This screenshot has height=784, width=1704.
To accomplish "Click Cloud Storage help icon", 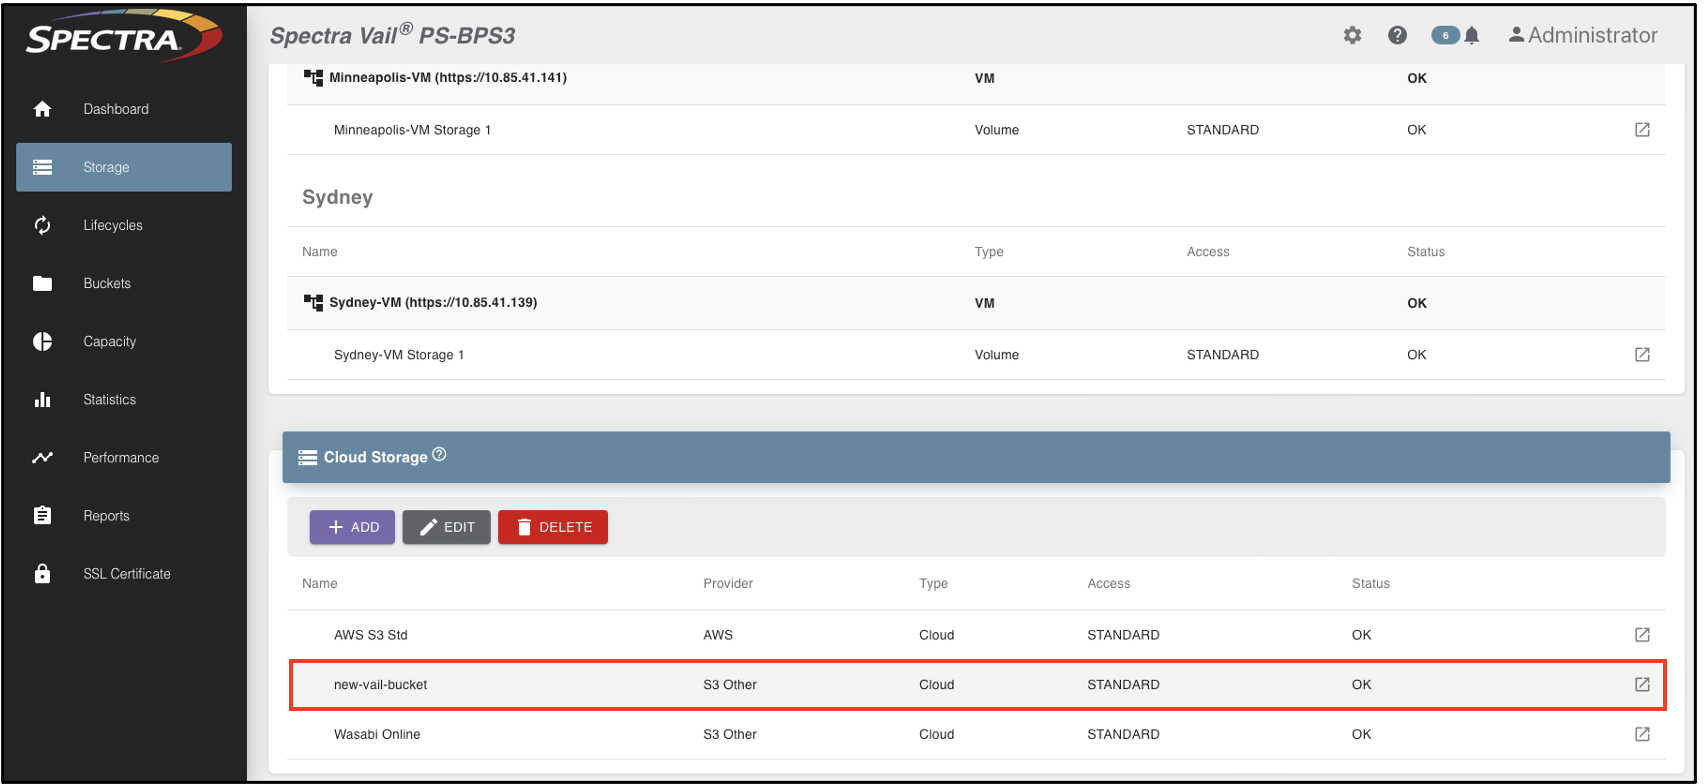I will (439, 454).
